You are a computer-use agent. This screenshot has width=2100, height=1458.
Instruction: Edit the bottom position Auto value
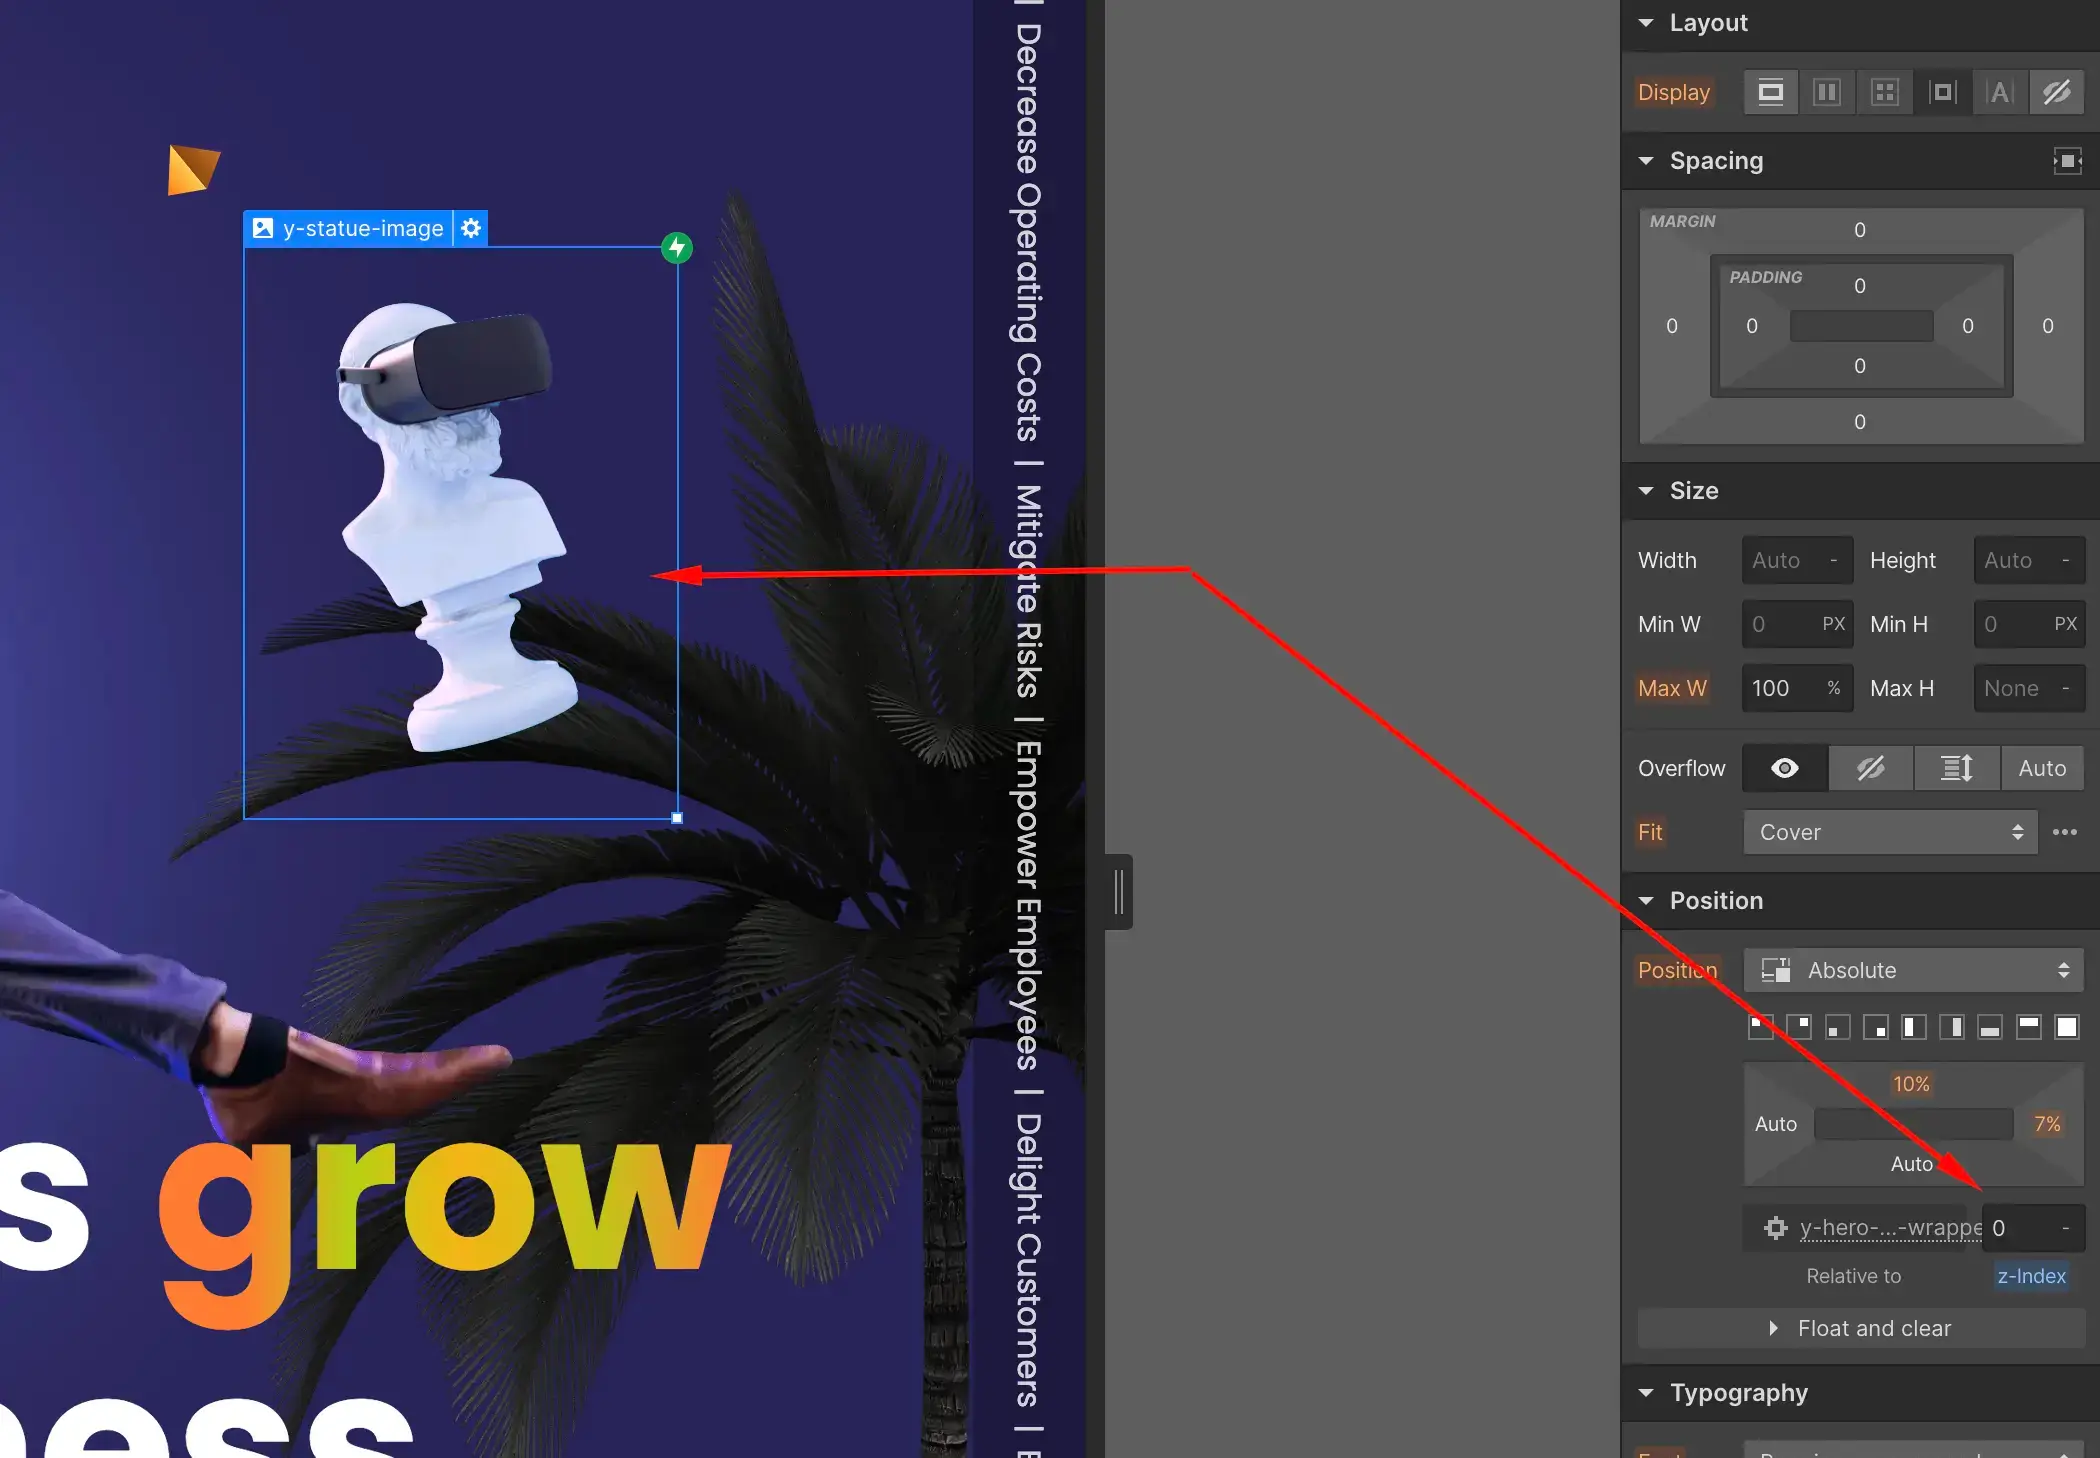tap(1911, 1164)
